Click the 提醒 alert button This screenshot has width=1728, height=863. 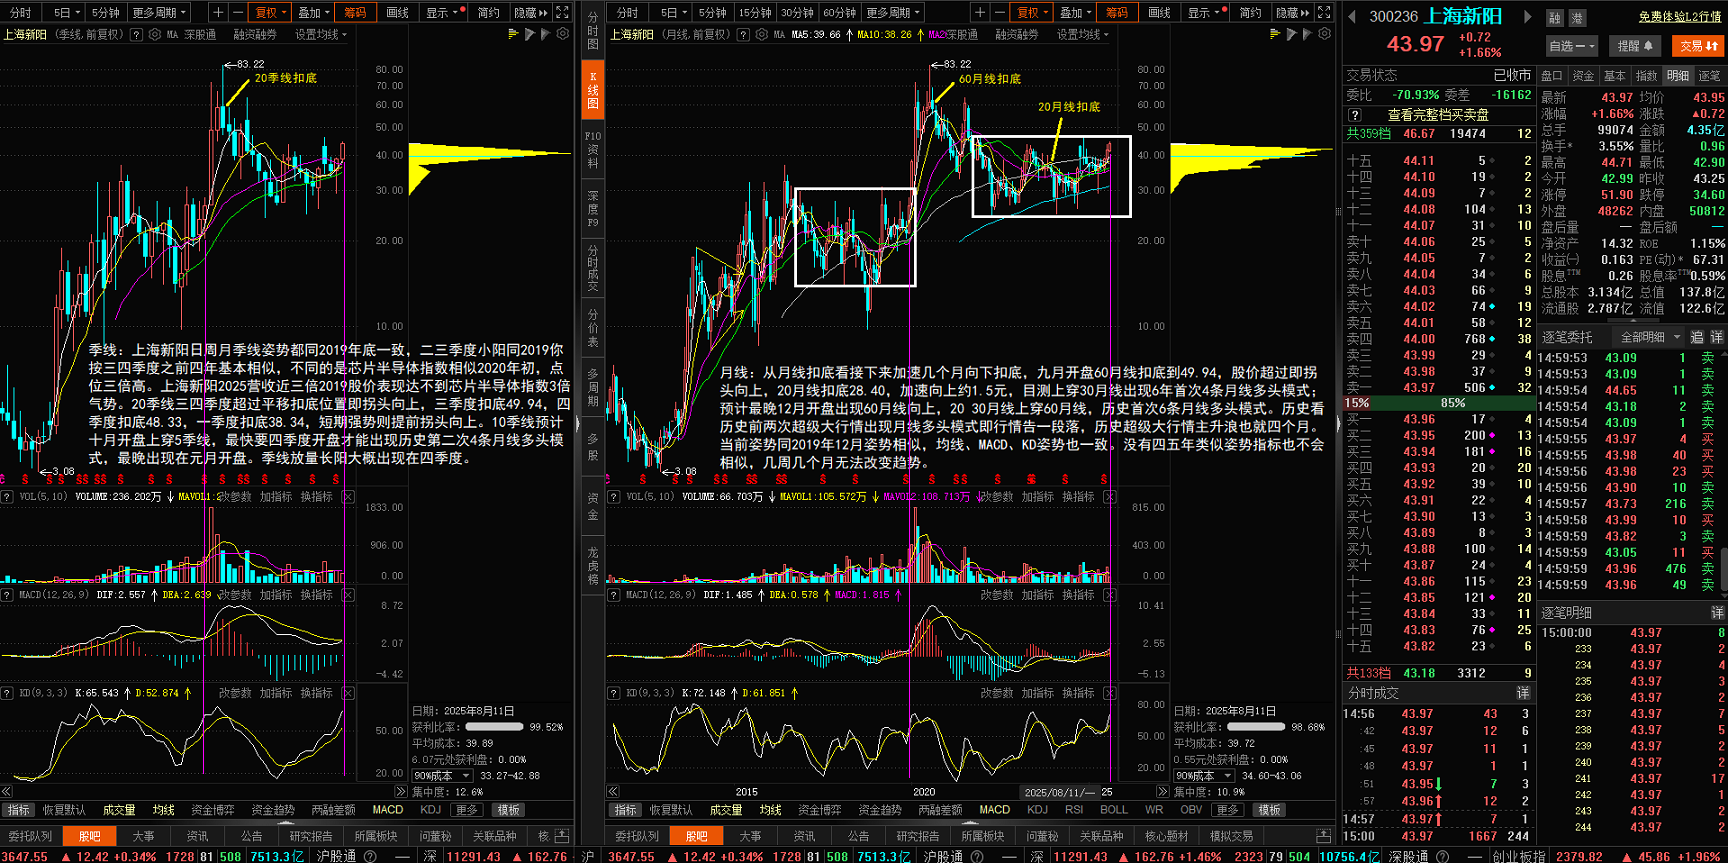click(1635, 46)
